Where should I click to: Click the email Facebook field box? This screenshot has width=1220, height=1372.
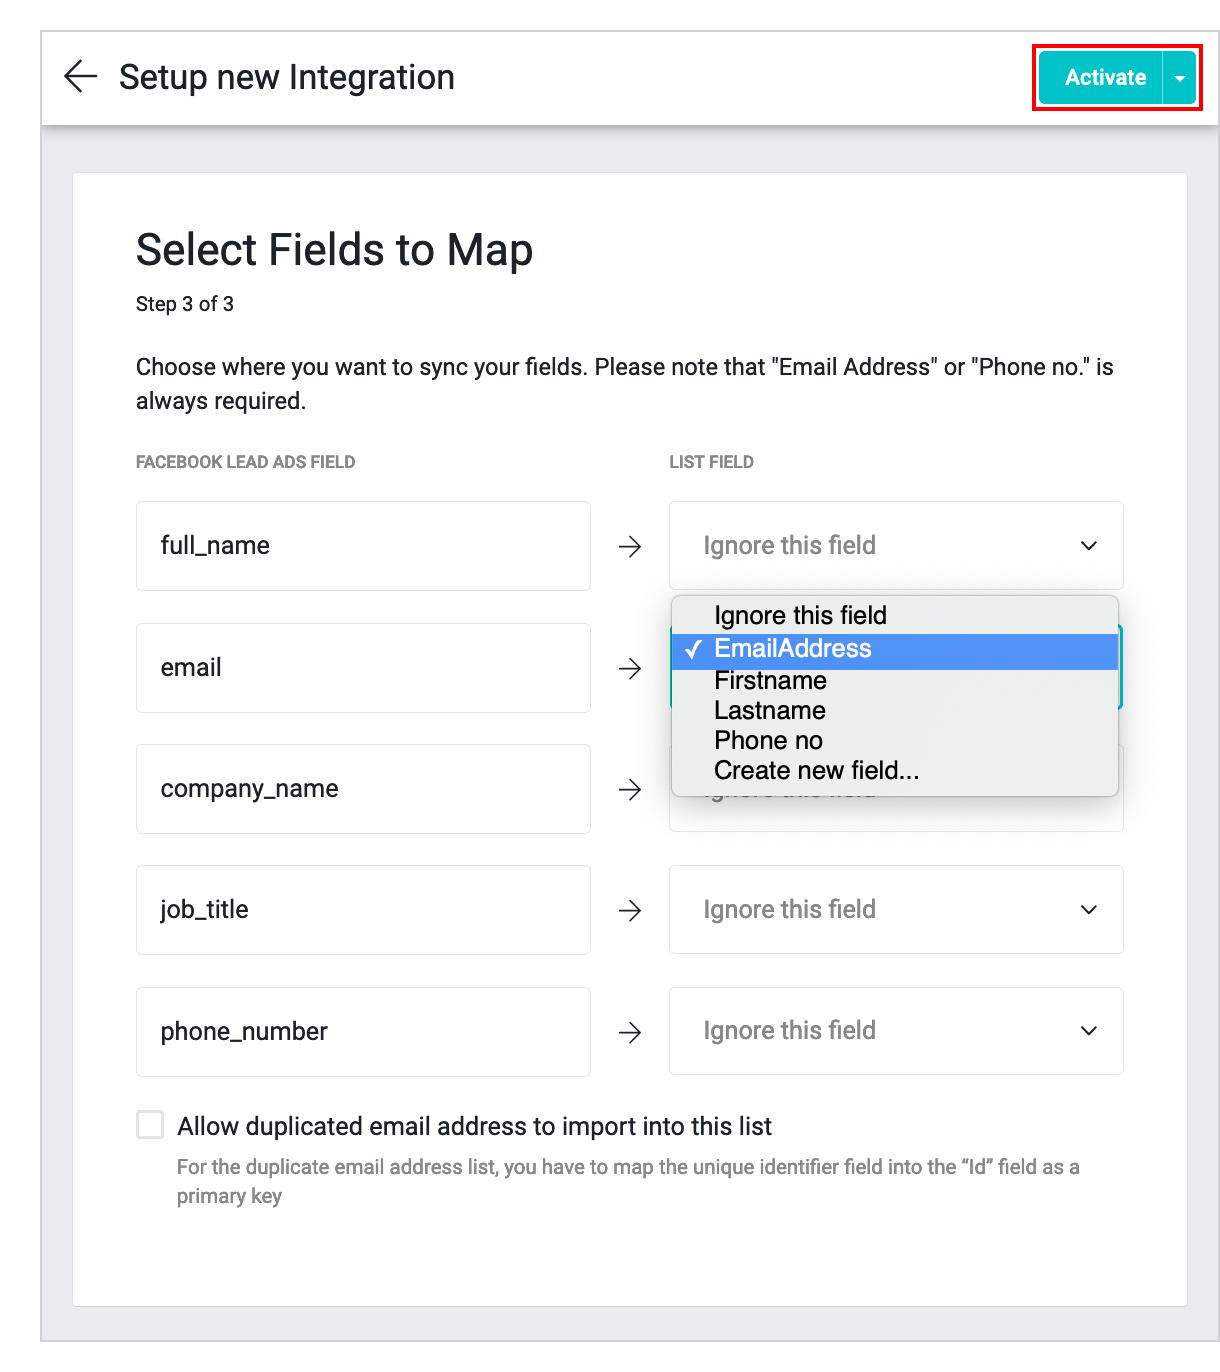(x=363, y=668)
